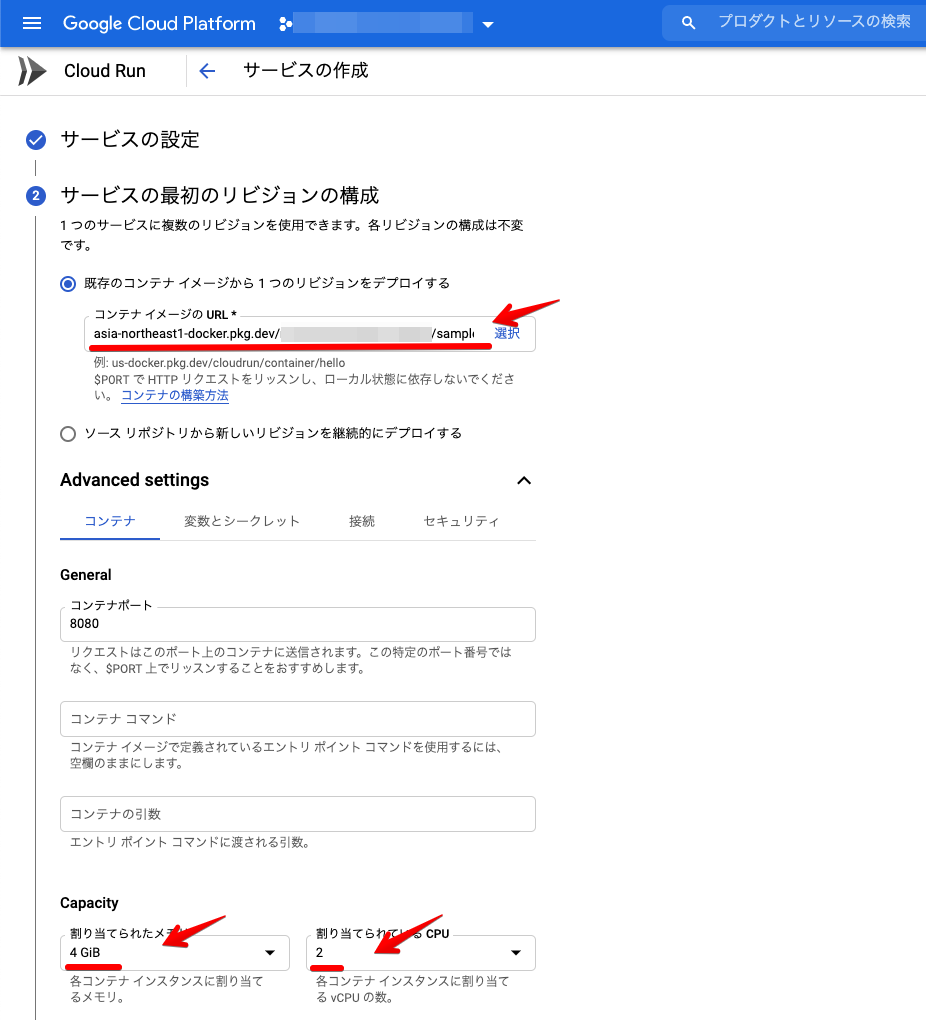Open the コンテナの構築方法 help link
The width and height of the screenshot is (926, 1020).
(x=174, y=395)
